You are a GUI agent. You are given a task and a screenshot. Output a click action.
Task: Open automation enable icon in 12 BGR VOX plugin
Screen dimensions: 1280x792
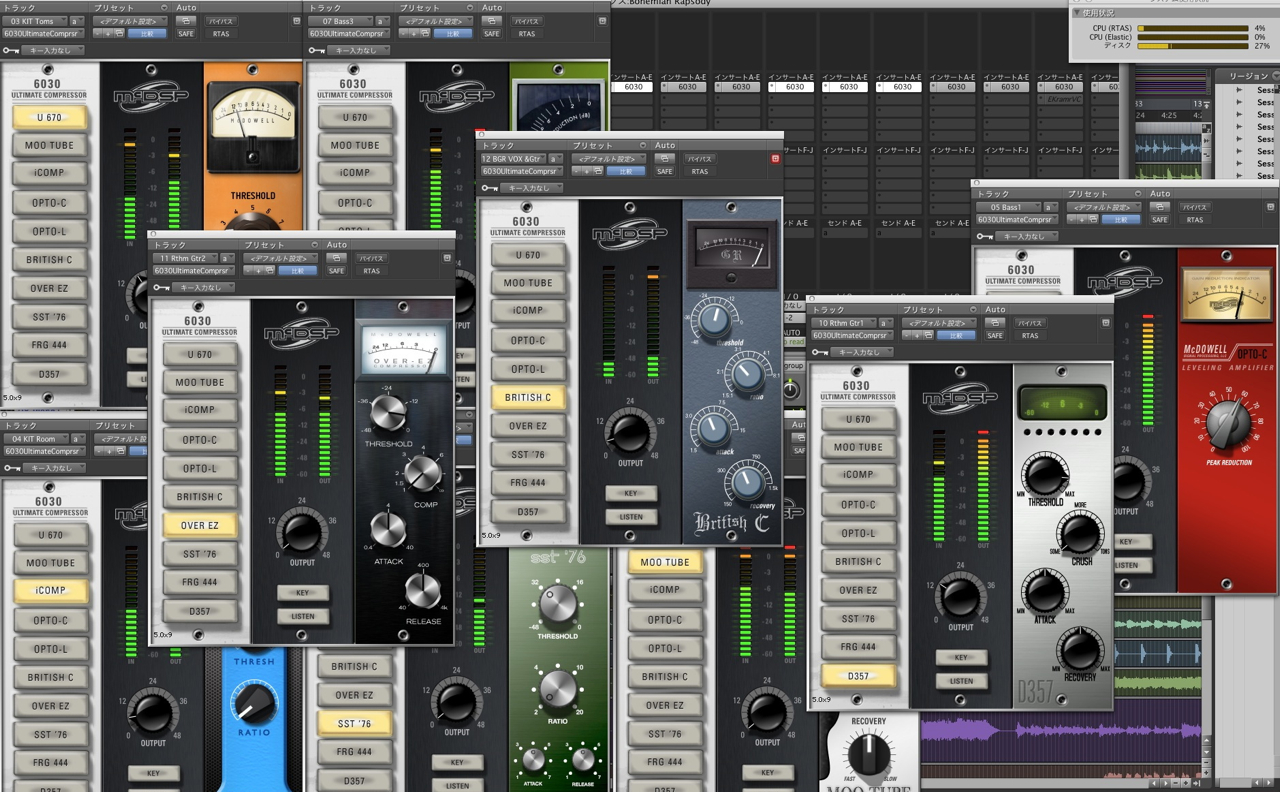(x=664, y=158)
